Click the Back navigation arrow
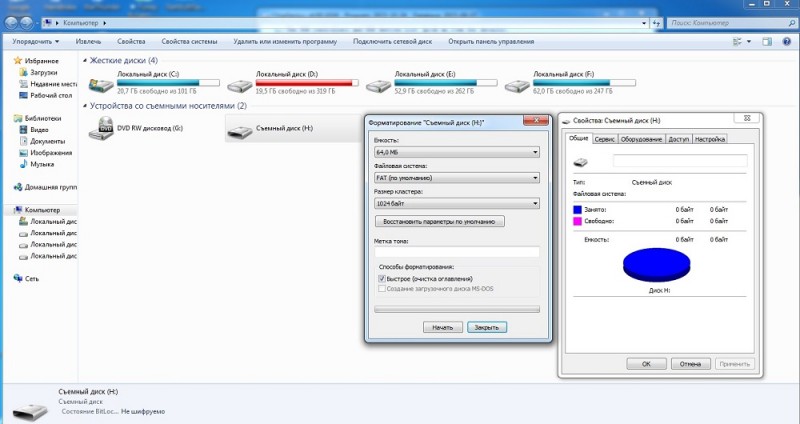 click(x=11, y=22)
